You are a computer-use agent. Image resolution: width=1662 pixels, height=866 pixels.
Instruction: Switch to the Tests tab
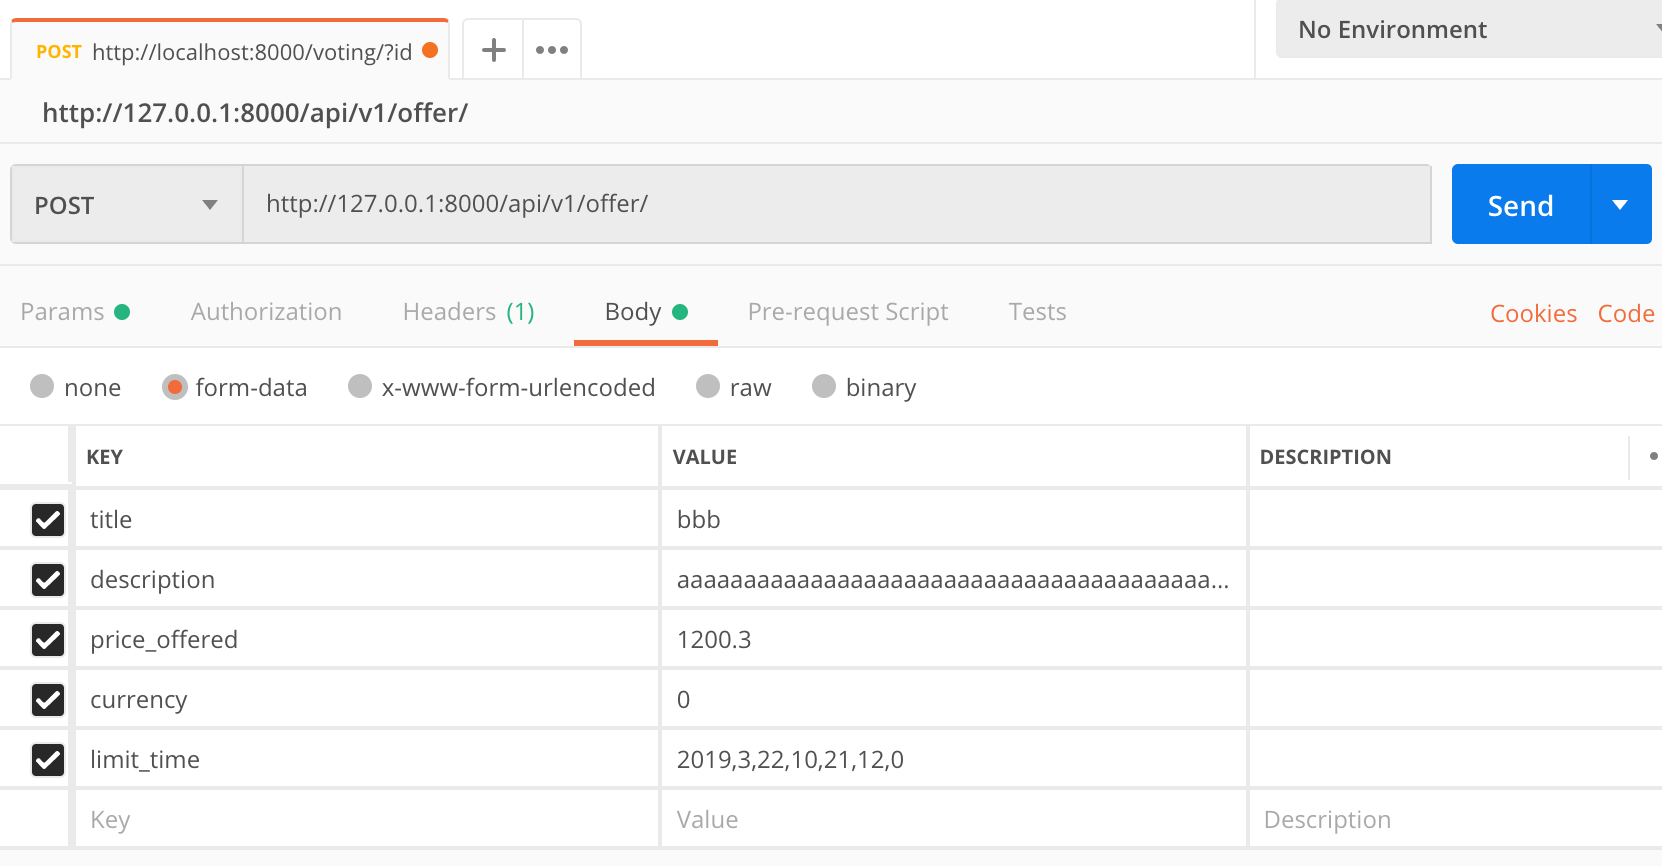(x=1037, y=312)
